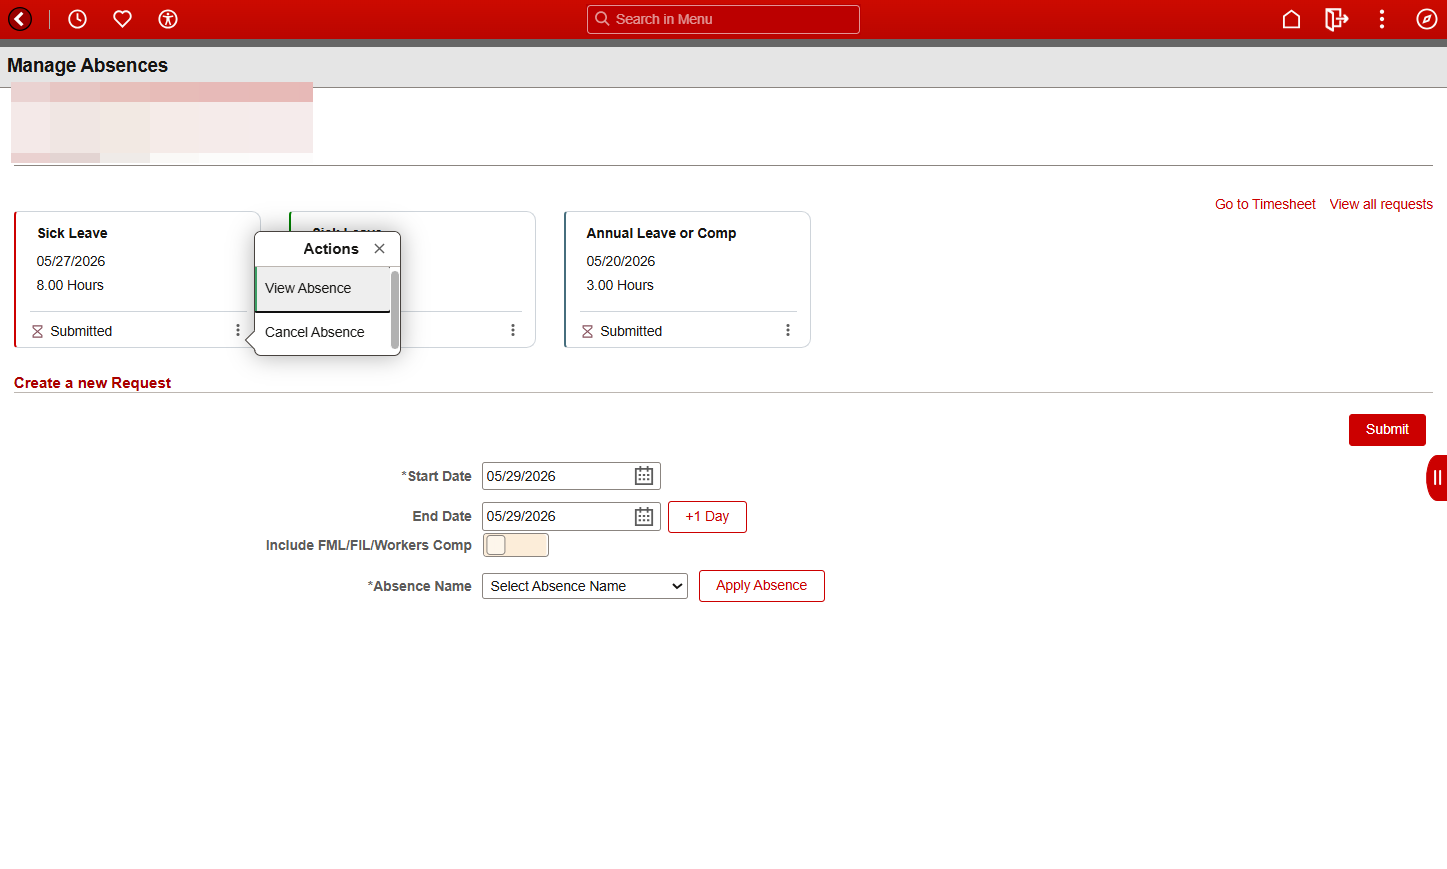Click the red Submit button
This screenshot has width=1447, height=869.
point(1387,430)
